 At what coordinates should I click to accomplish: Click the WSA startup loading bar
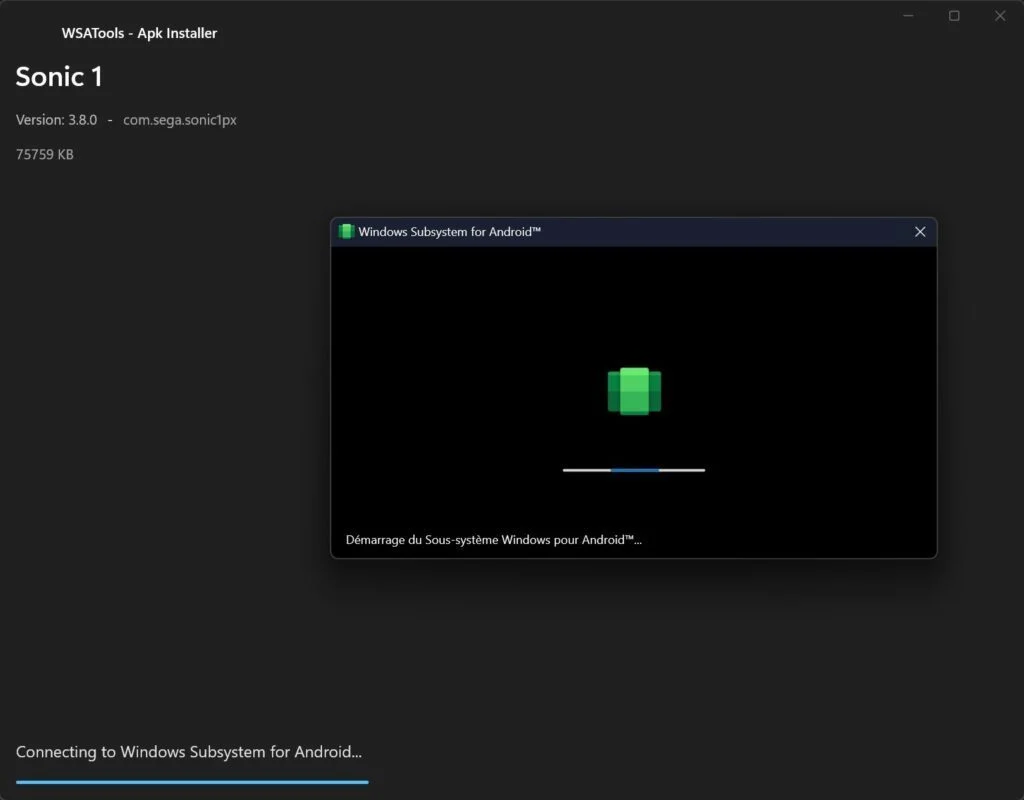coord(633,470)
